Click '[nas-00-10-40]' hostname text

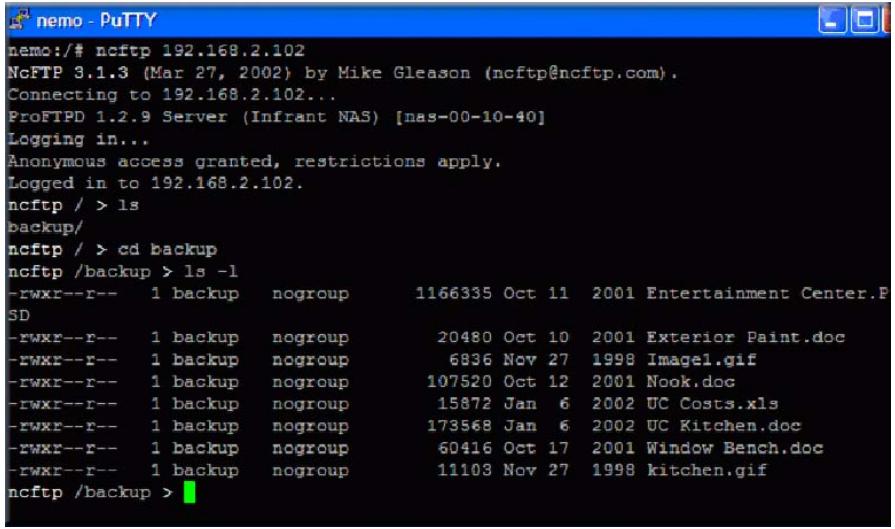(x=470, y=117)
